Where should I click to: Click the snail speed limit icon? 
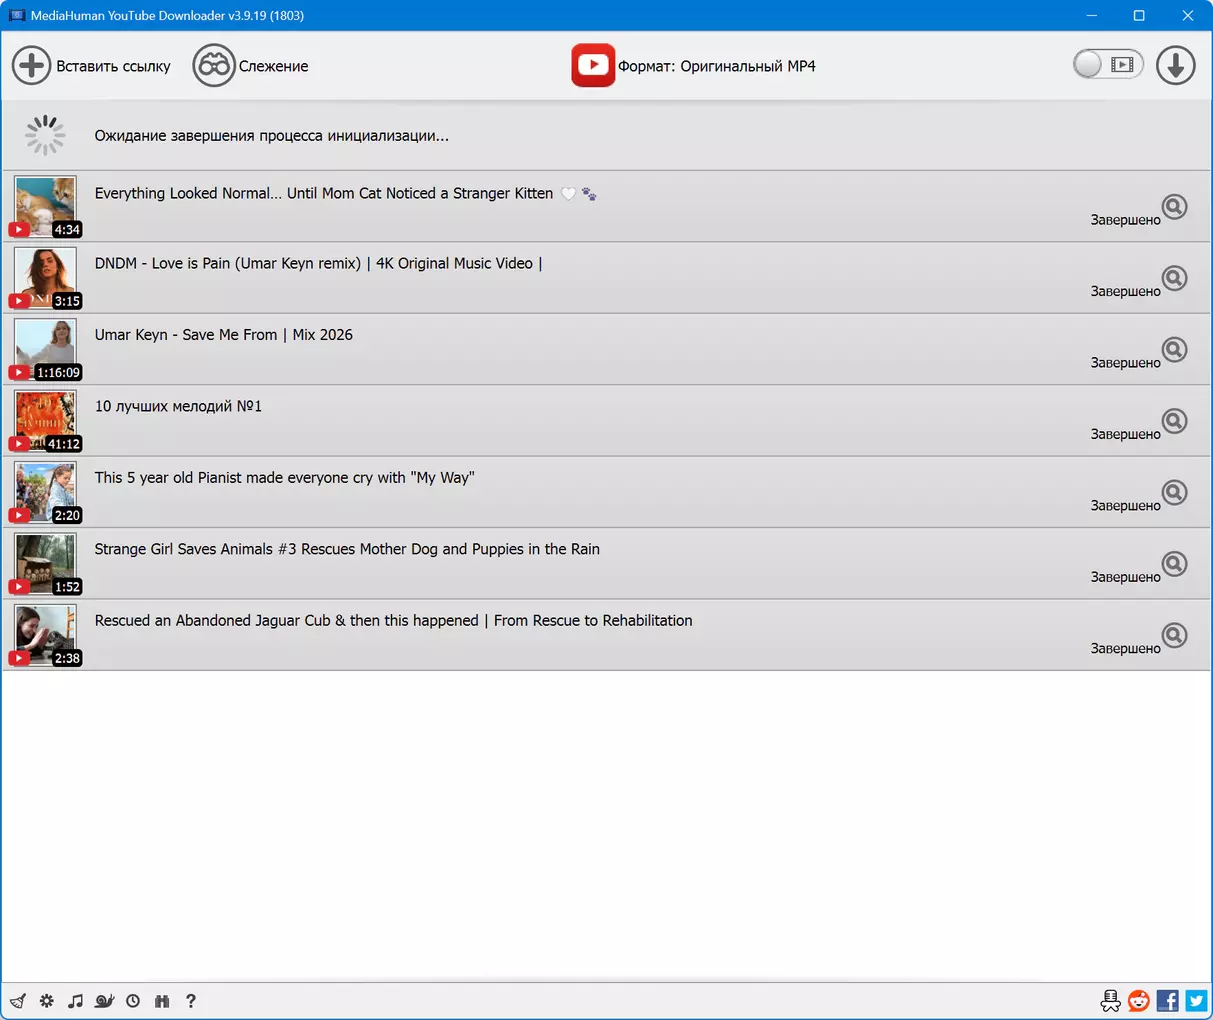click(x=104, y=1001)
